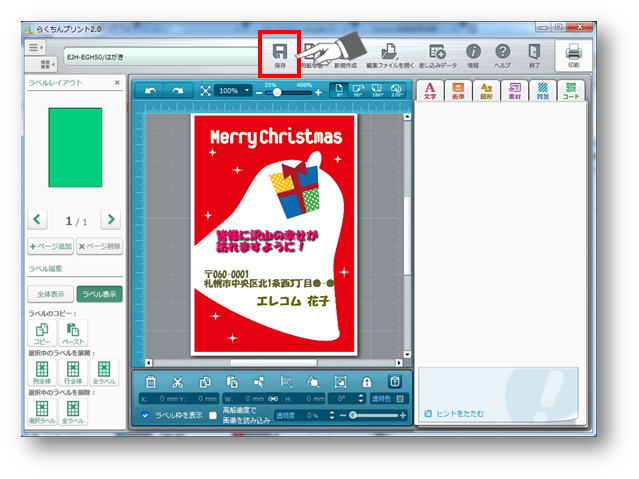Image resolution: width=639 pixels, height=479 pixels.
Task: Click the paste icon in bottom toolbar
Action: click(x=232, y=382)
